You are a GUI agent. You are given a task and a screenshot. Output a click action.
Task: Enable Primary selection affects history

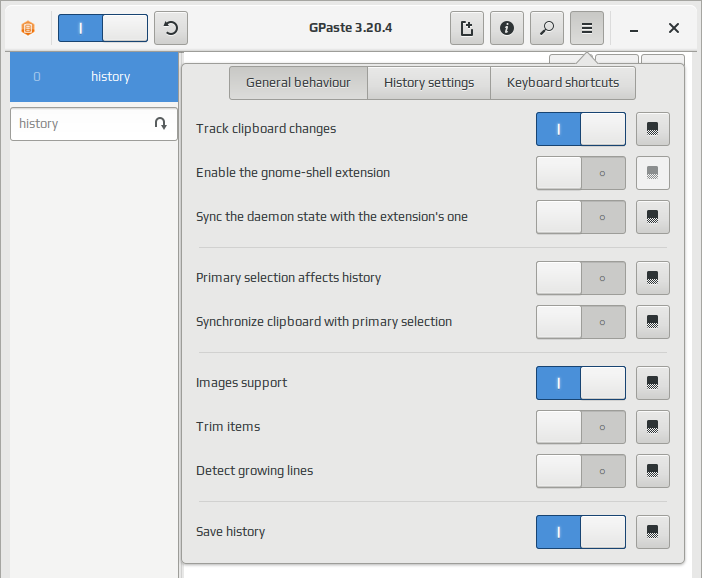pyautogui.click(x=581, y=278)
